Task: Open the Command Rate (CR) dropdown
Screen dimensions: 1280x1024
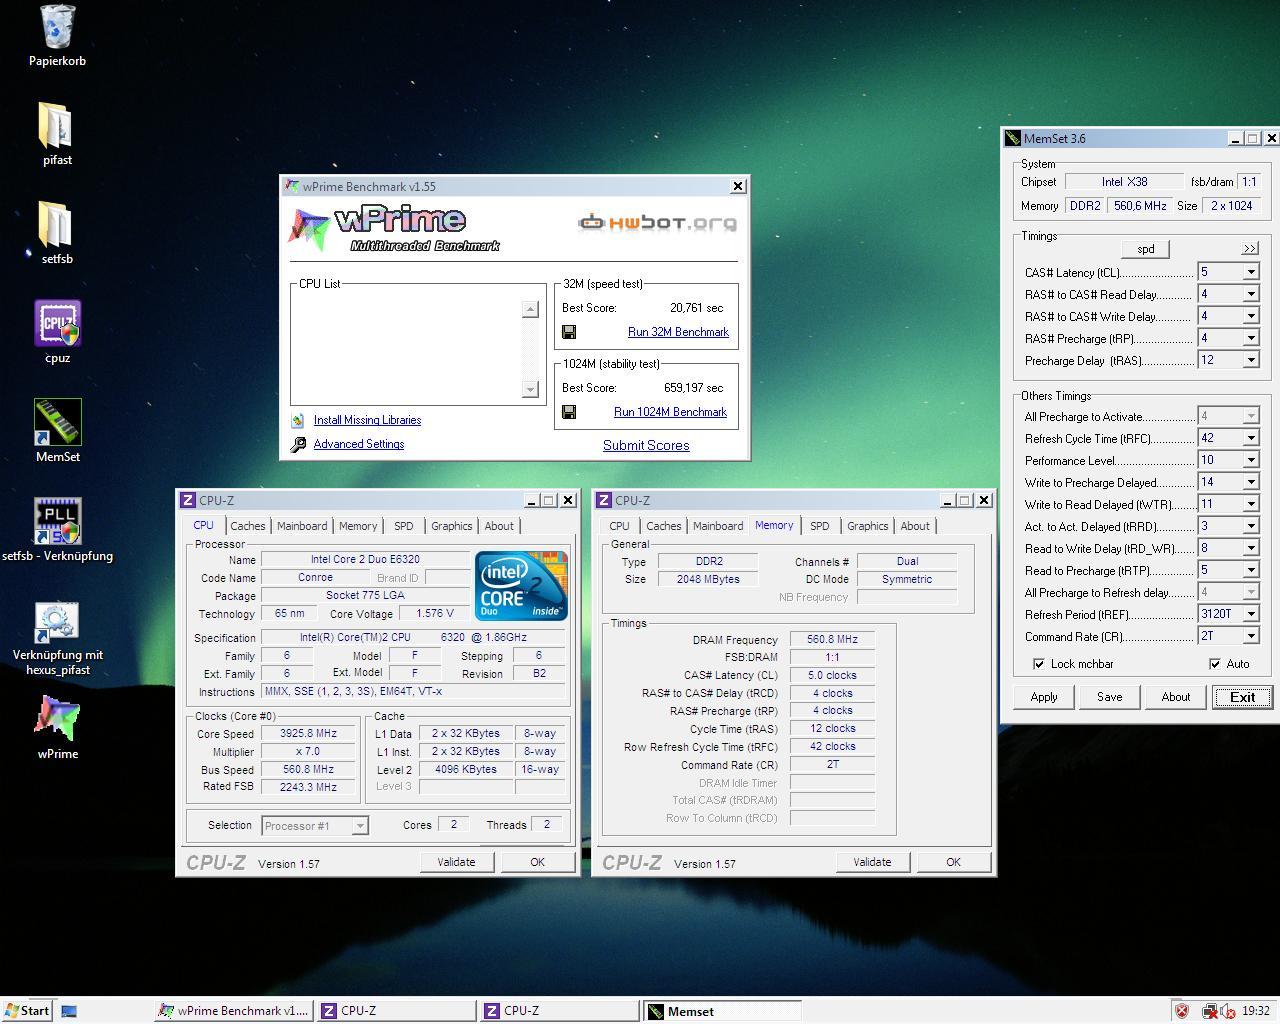Action: coord(1250,636)
